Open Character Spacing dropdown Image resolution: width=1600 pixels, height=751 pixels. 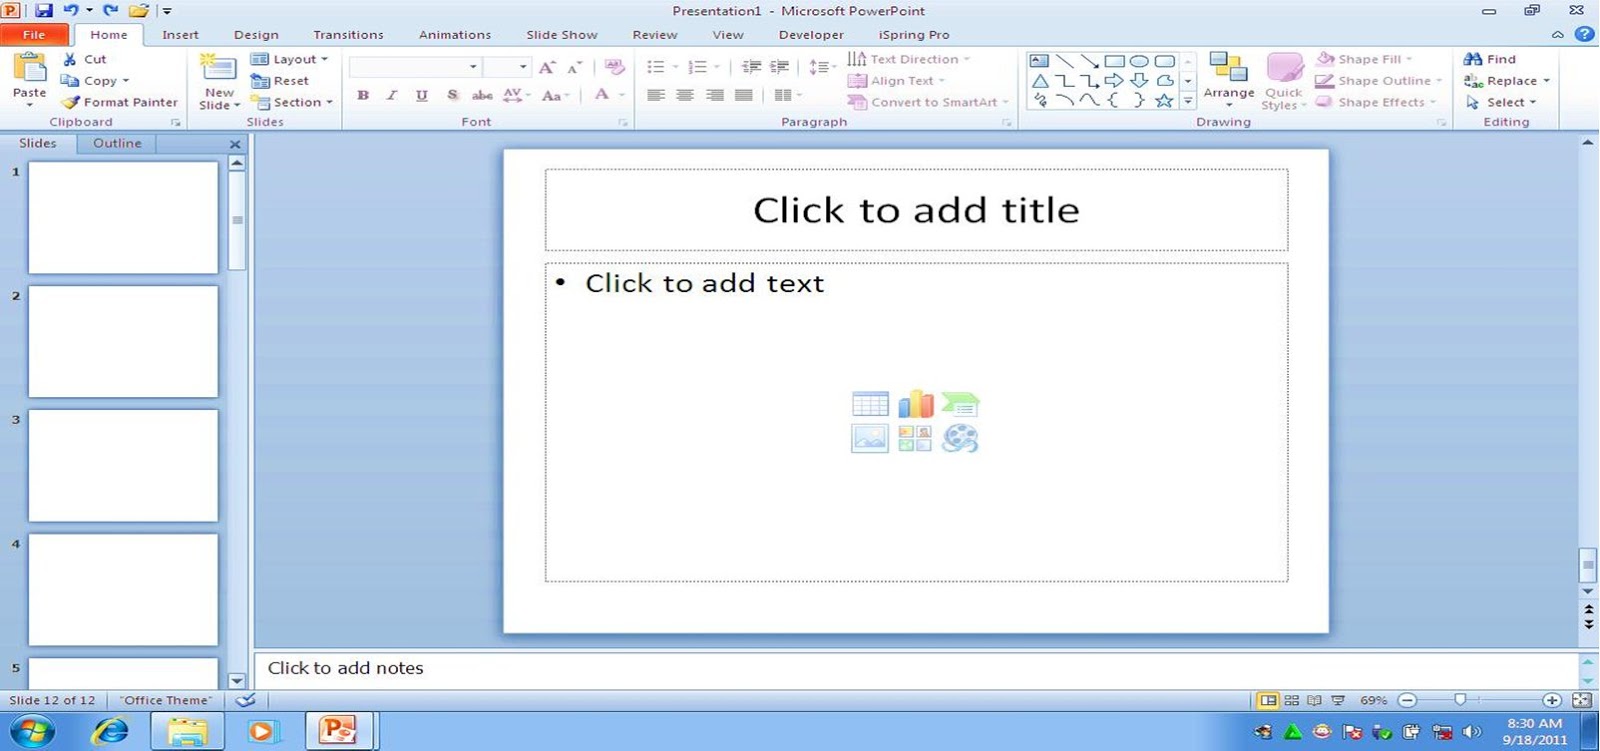(x=514, y=95)
